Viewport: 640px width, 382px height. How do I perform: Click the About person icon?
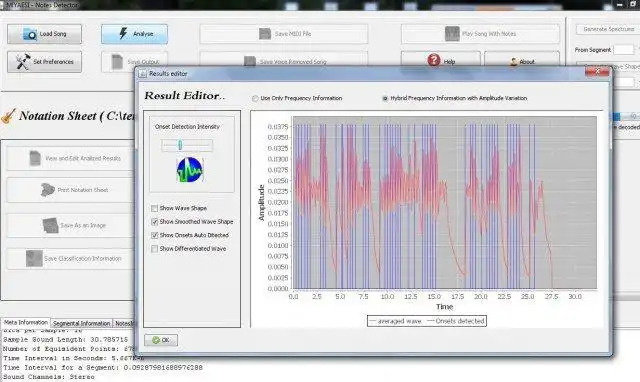point(513,62)
